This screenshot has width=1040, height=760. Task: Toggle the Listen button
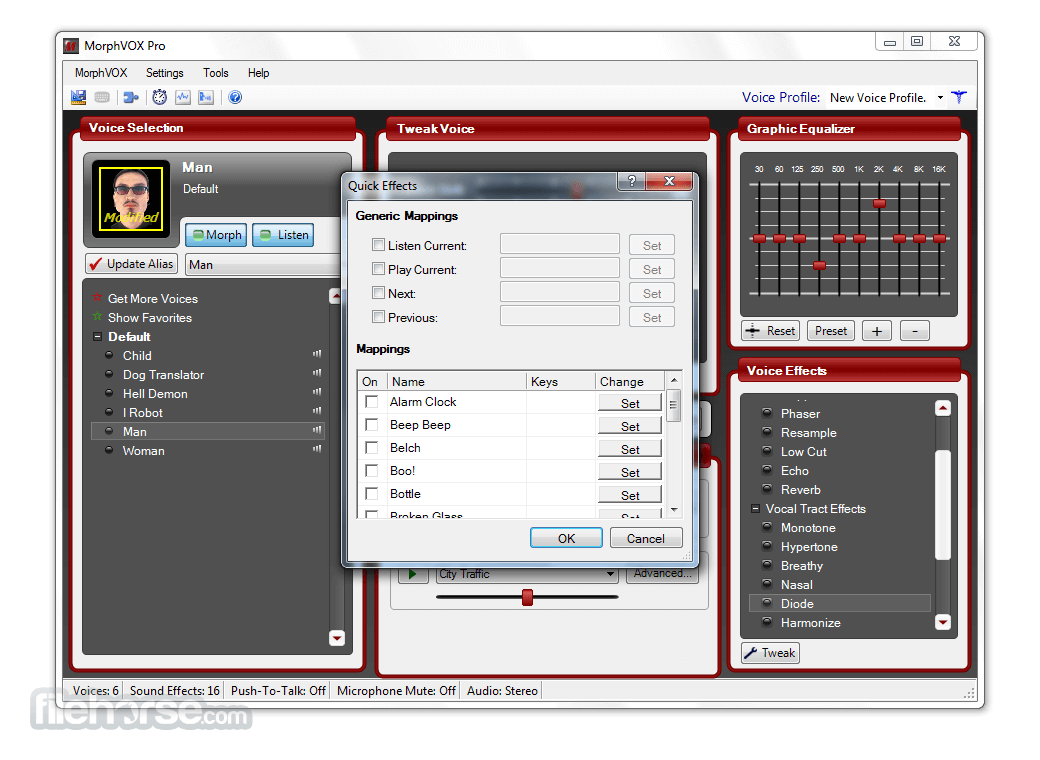[283, 235]
